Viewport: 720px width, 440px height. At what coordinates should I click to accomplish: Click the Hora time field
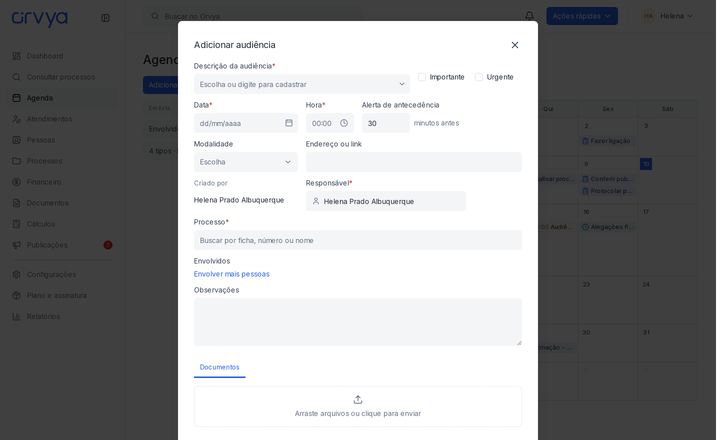(329, 123)
